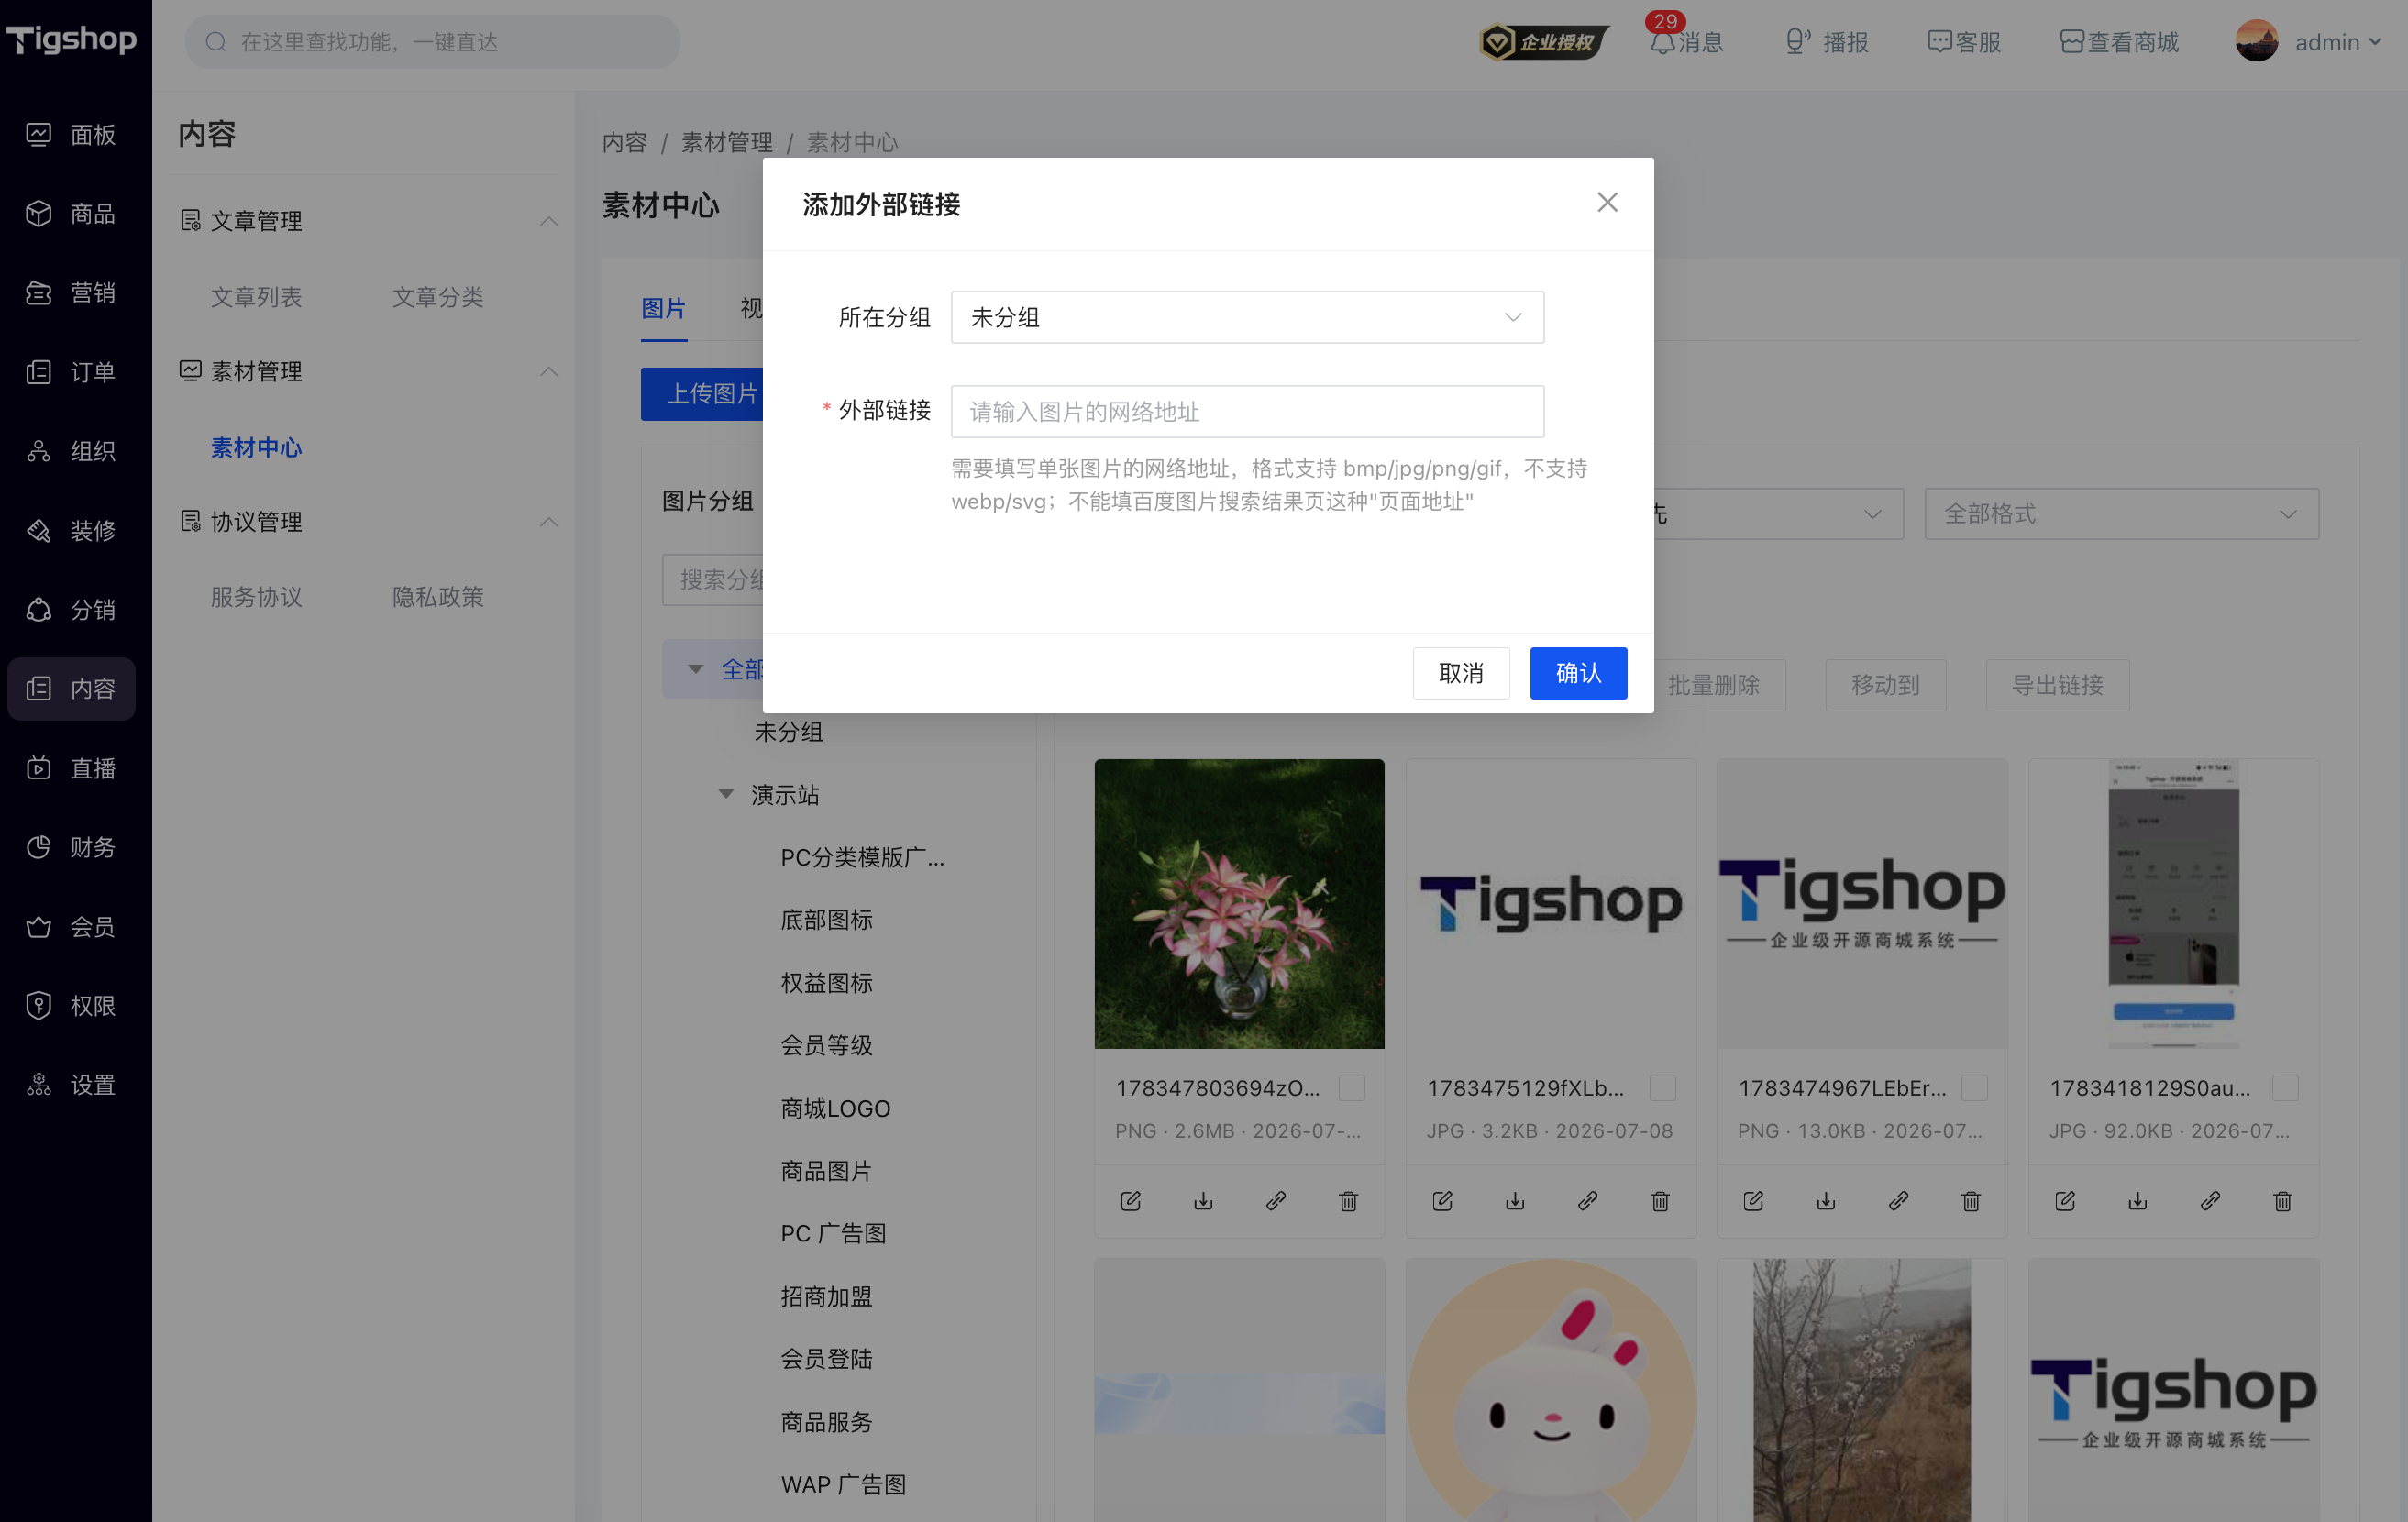
Task: Expand the 全部格式 format dropdown
Action: pyautogui.click(x=2121, y=514)
